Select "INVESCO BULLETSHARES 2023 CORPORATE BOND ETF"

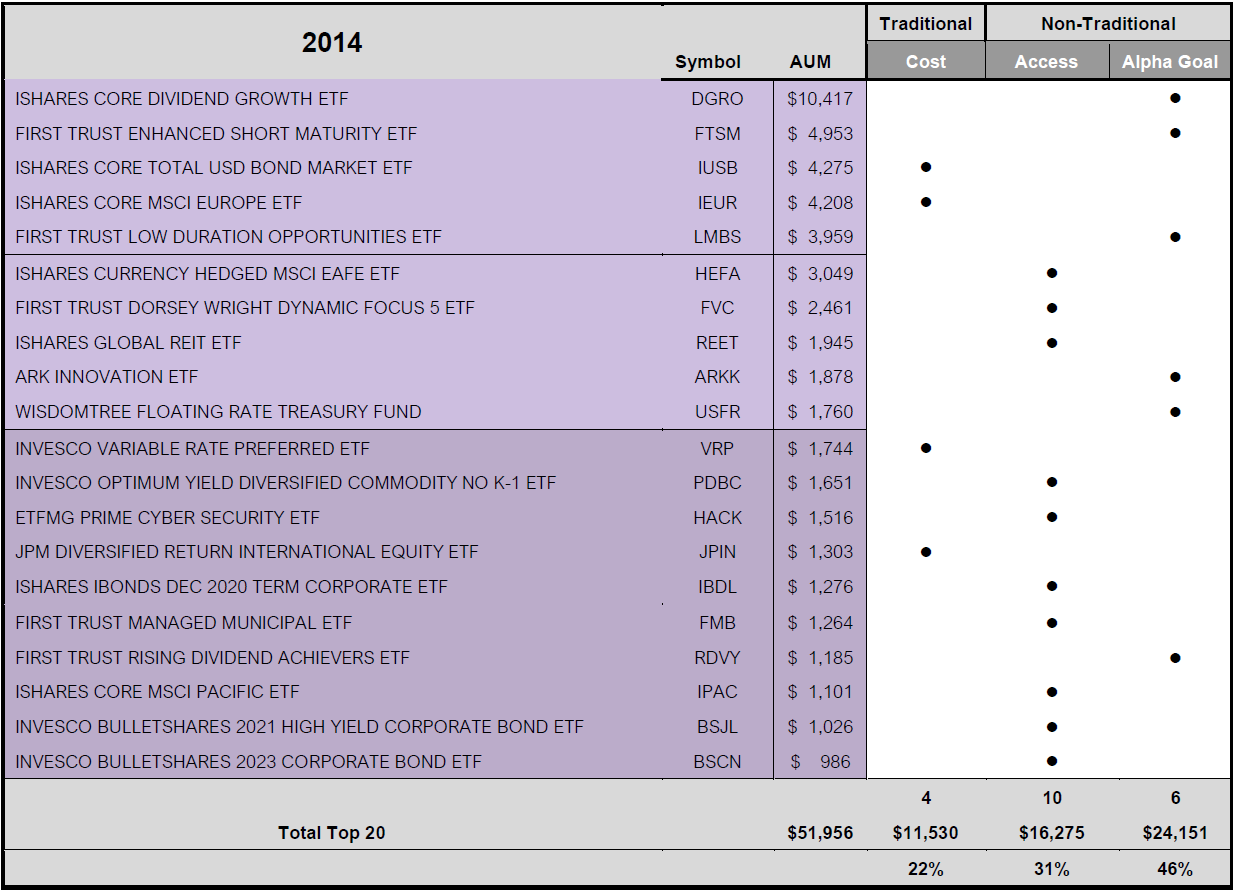coord(249,761)
